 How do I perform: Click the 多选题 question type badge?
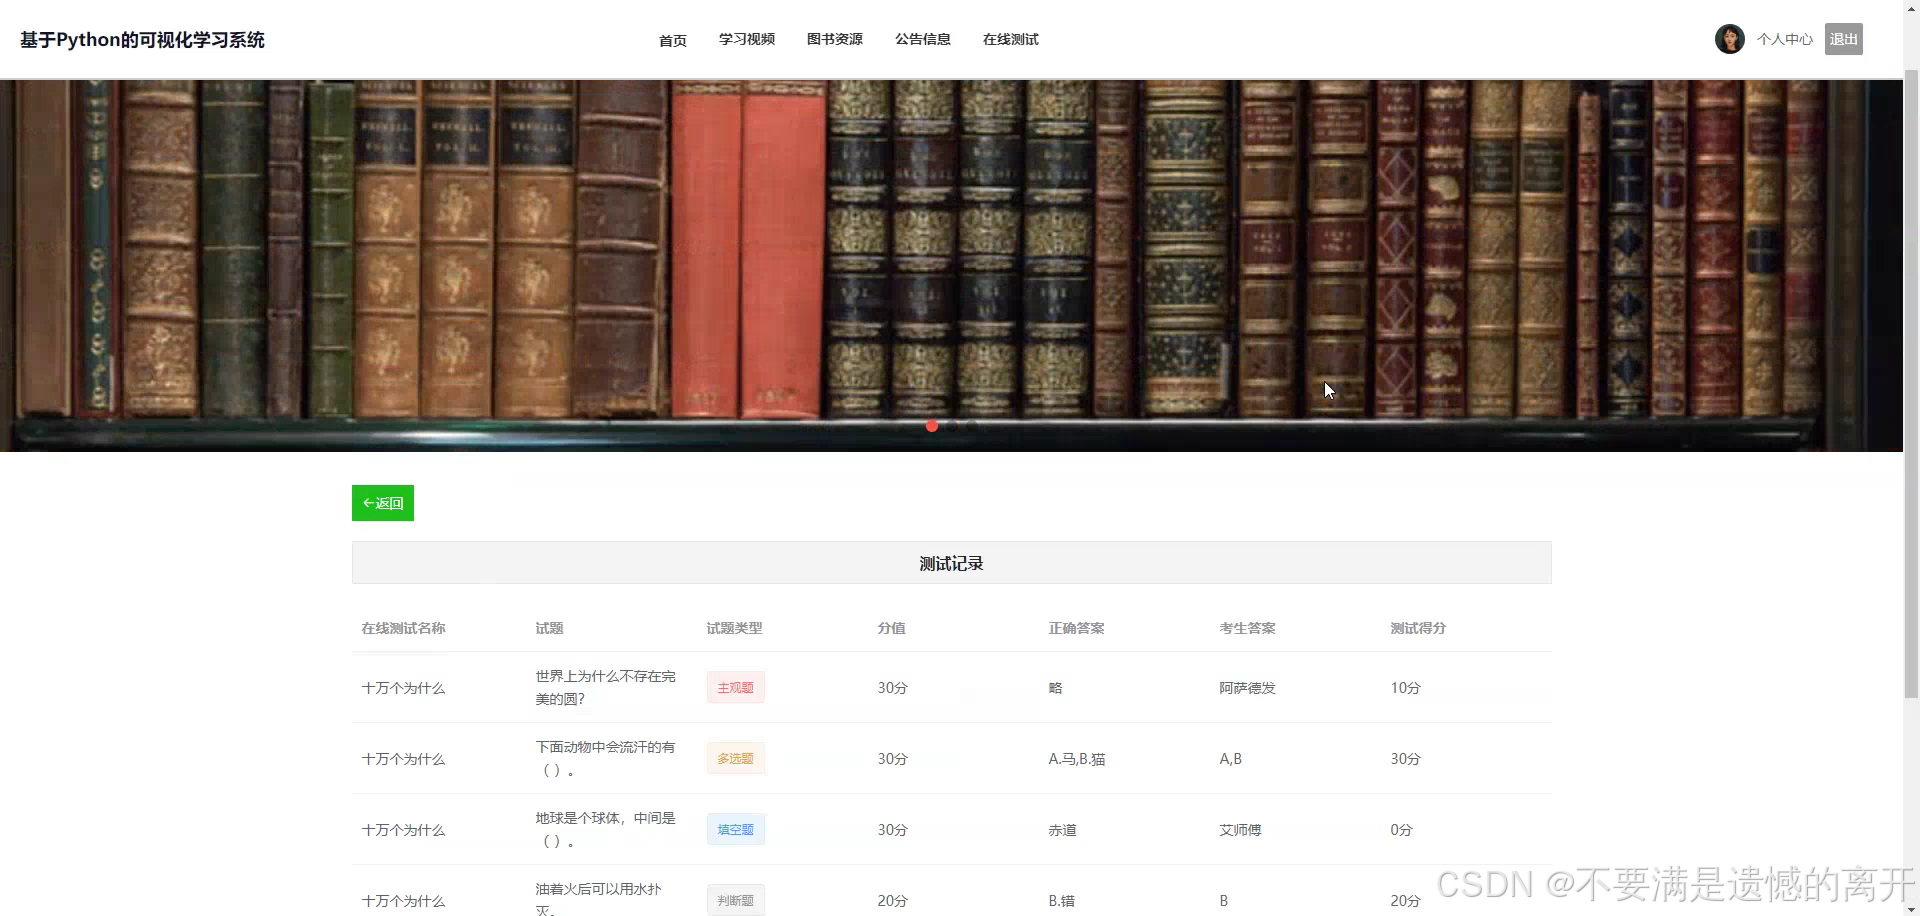click(x=735, y=758)
